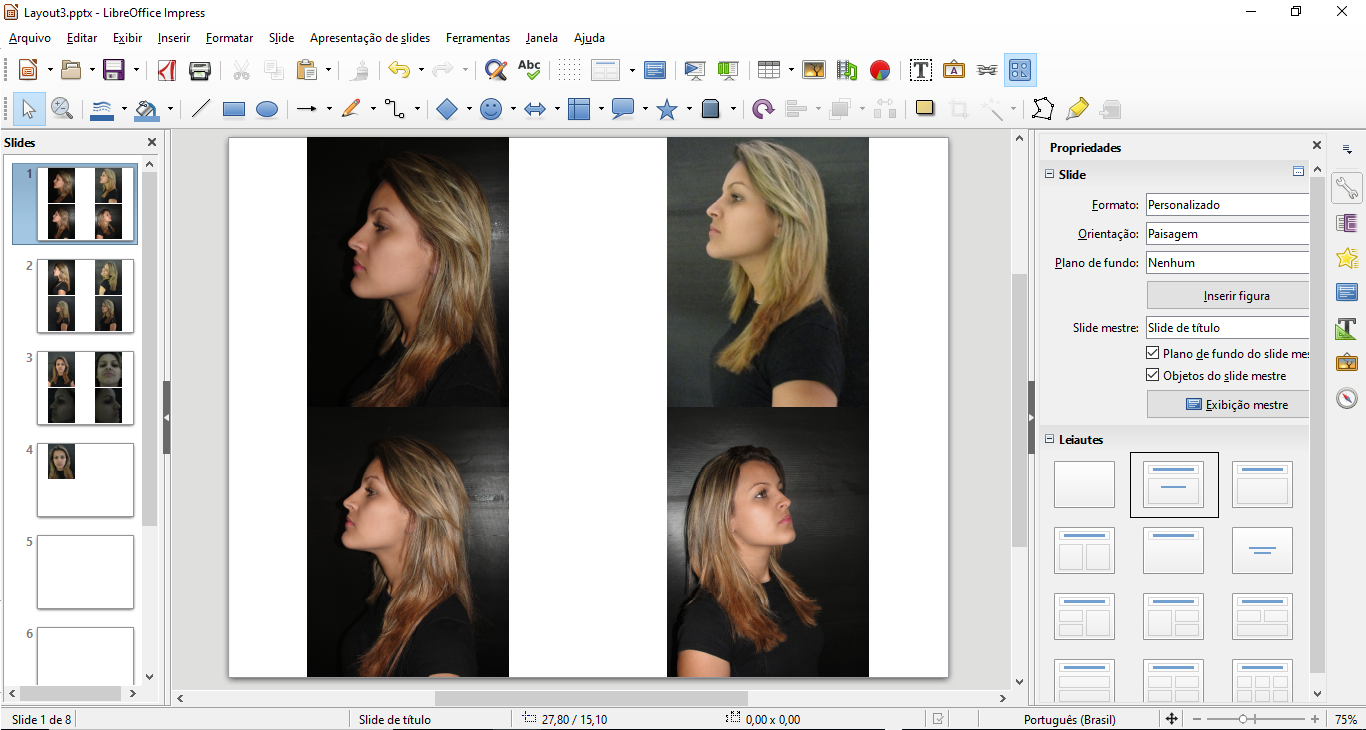
Task: Open the 'Apresentação de slides' menu
Action: click(x=370, y=38)
